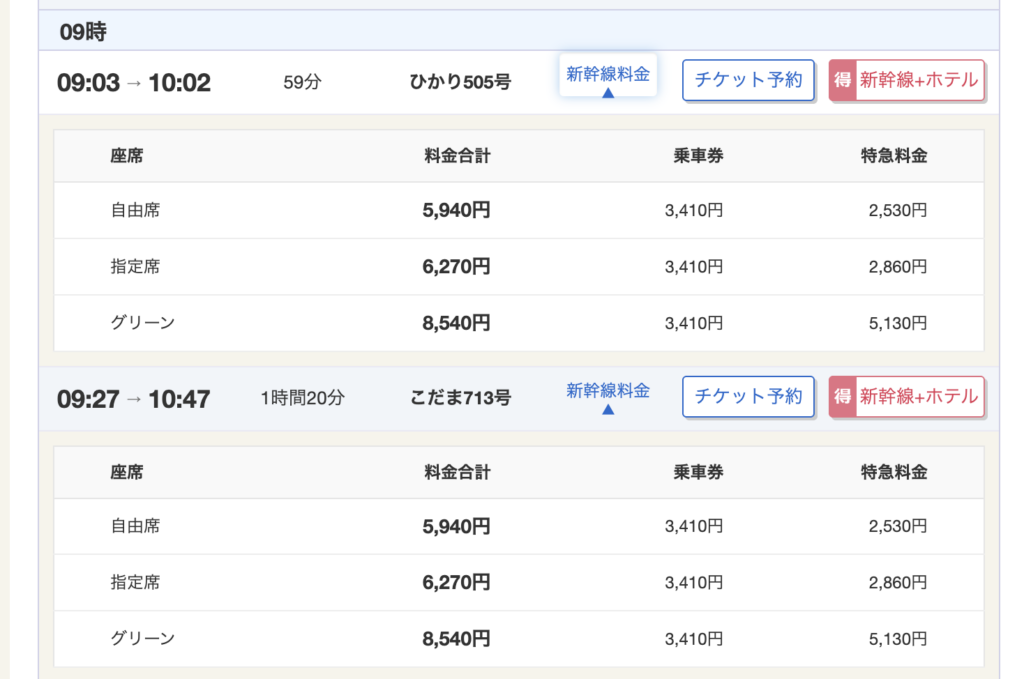Click 5,940円 total in こだま713号 table

[456, 526]
